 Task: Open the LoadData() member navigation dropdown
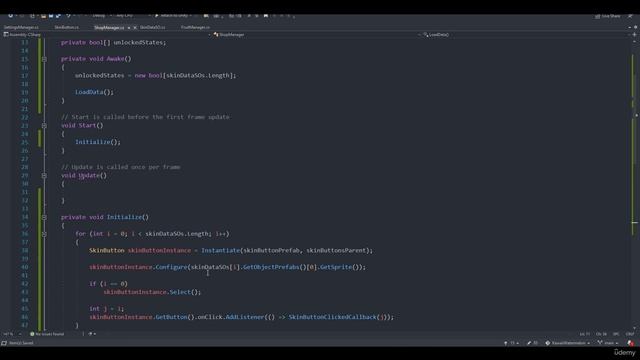coord(527,35)
